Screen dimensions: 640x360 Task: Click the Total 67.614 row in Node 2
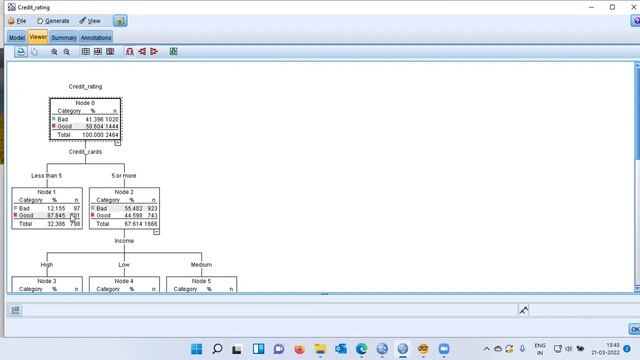(x=124, y=224)
